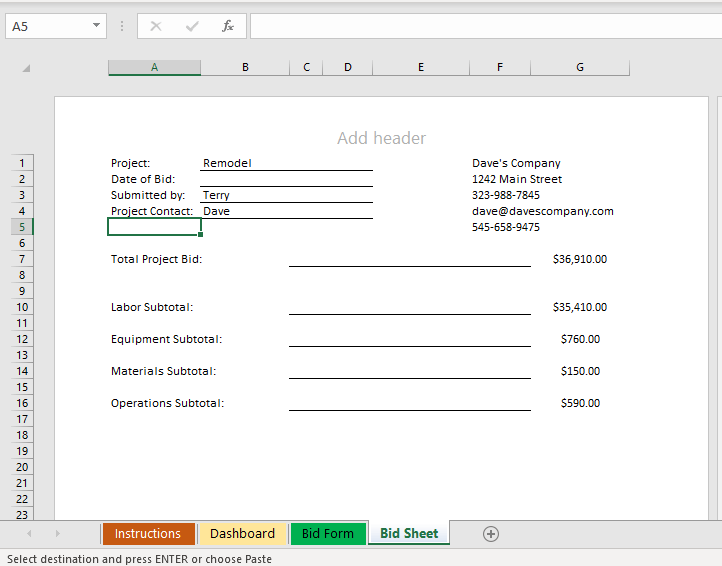Click the Add header area
Image resolution: width=722 pixels, height=566 pixels.
tap(381, 138)
